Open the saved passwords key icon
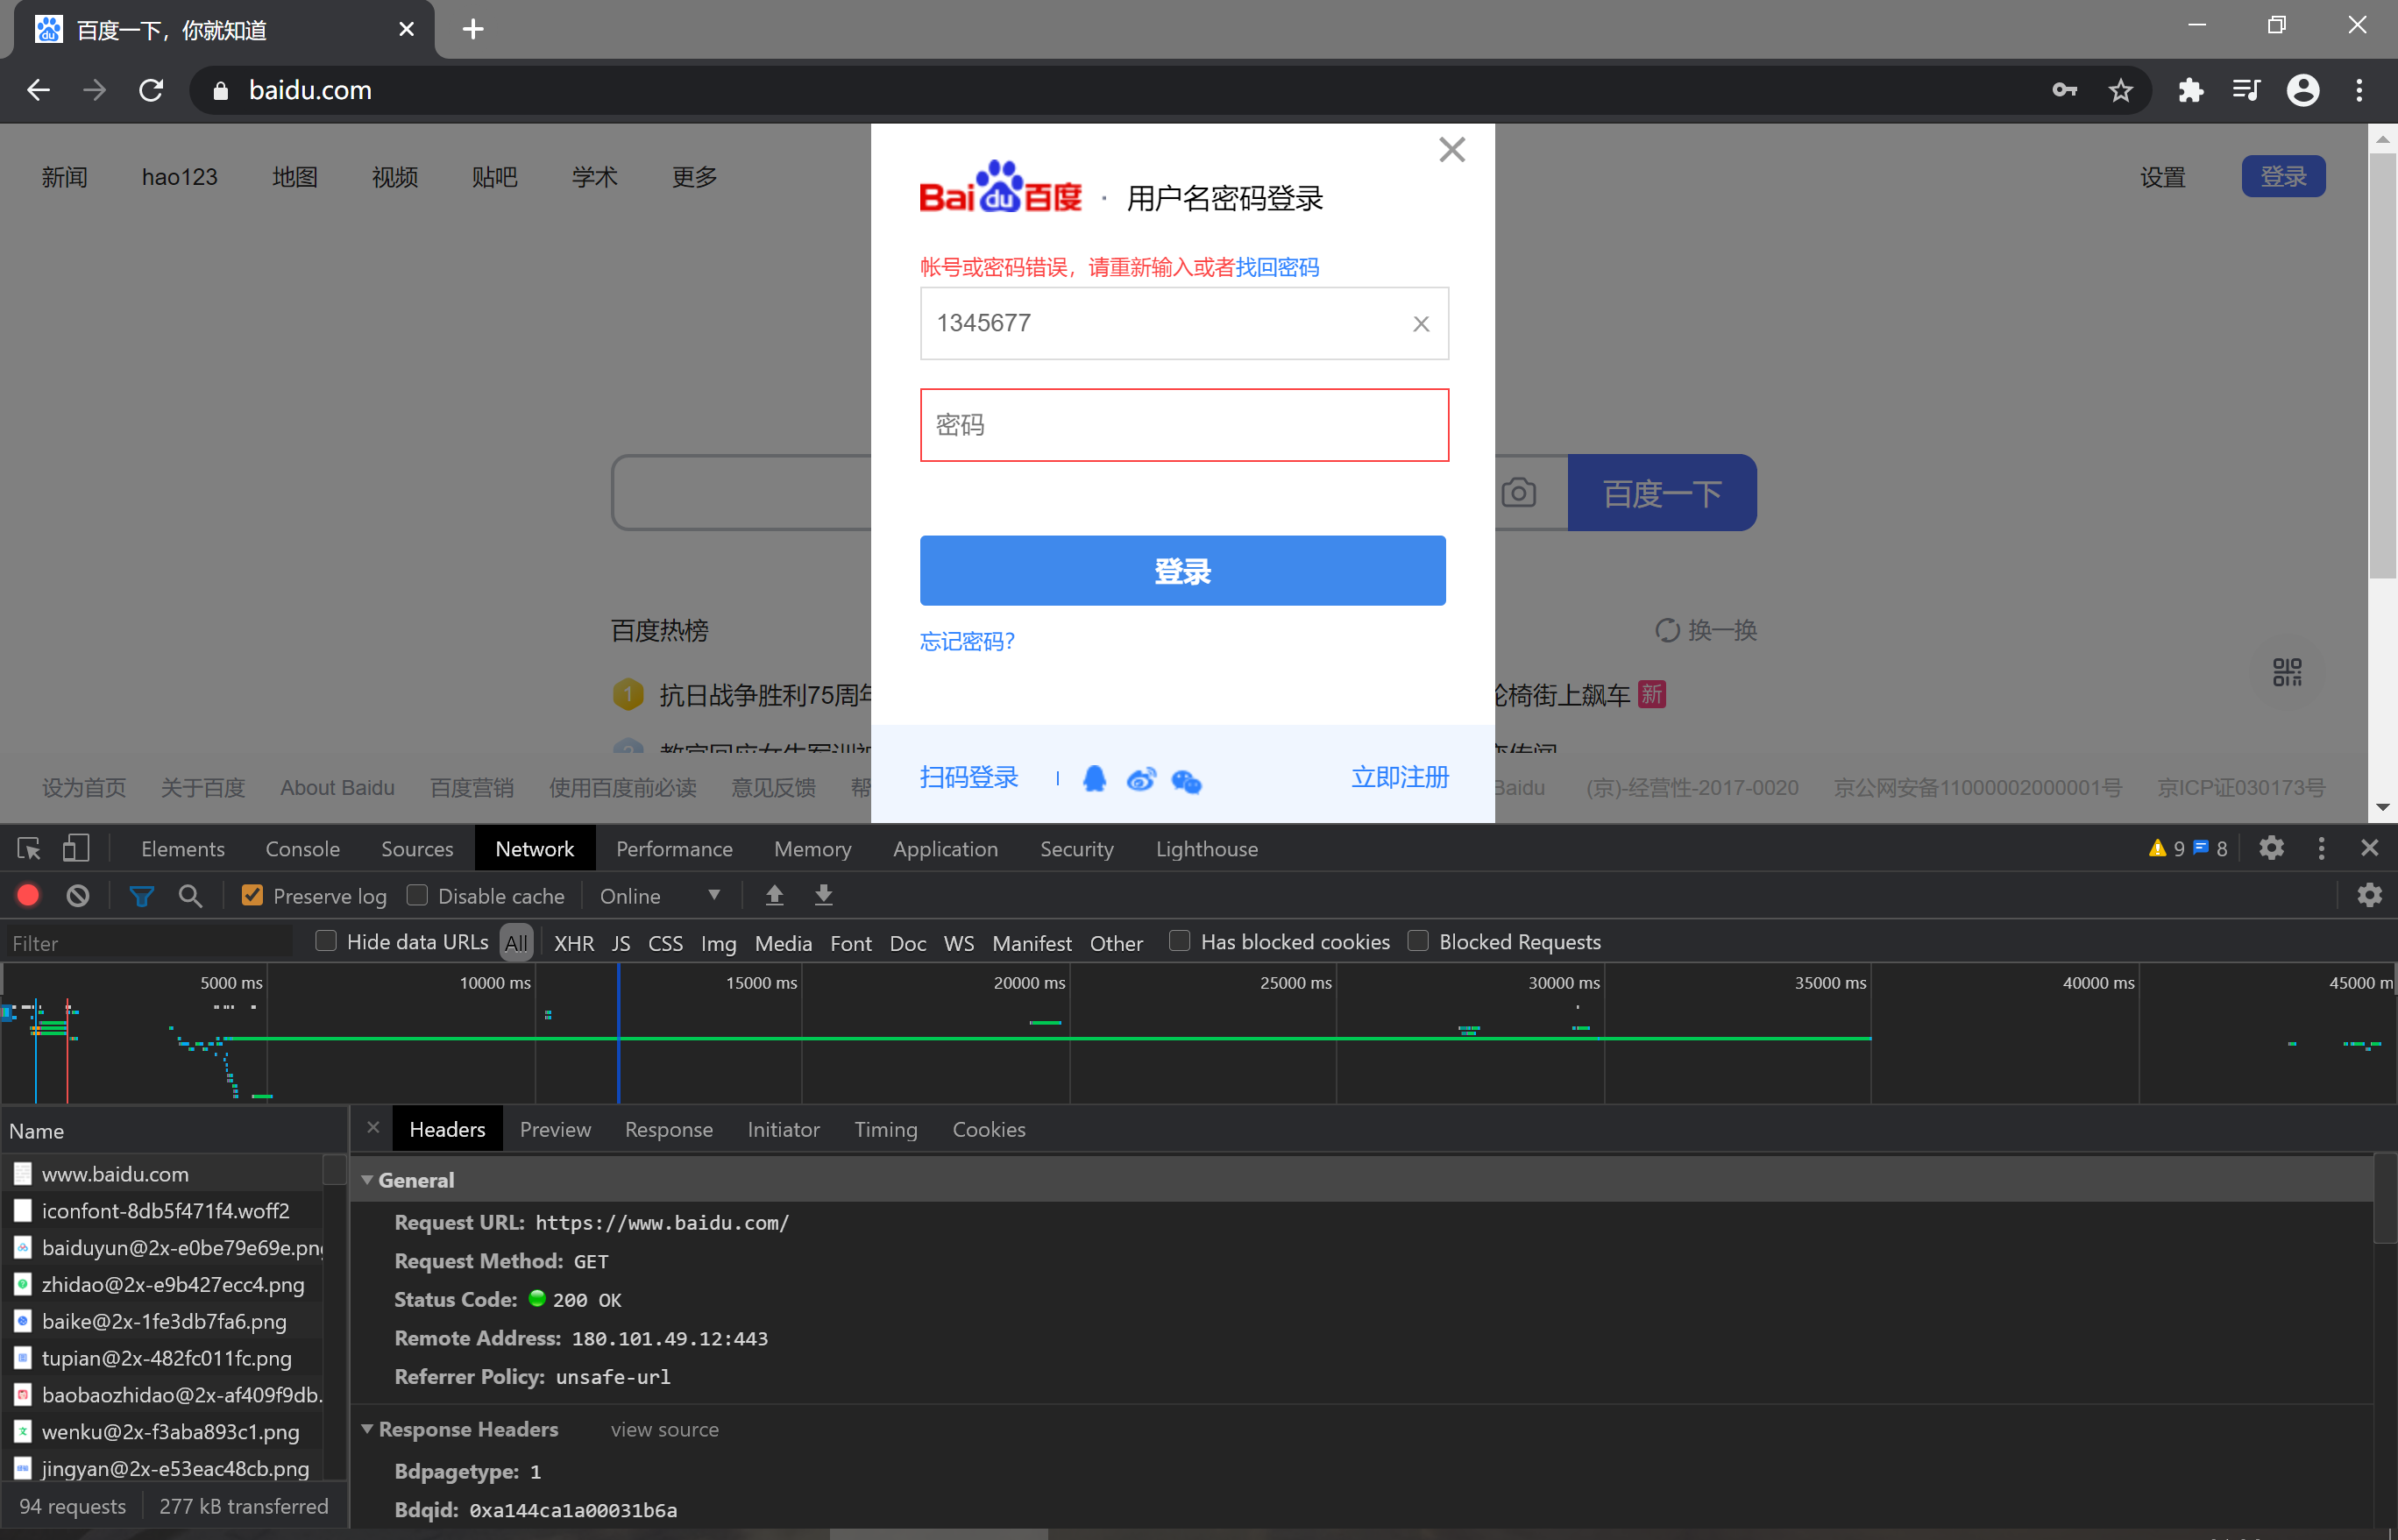 point(2064,90)
